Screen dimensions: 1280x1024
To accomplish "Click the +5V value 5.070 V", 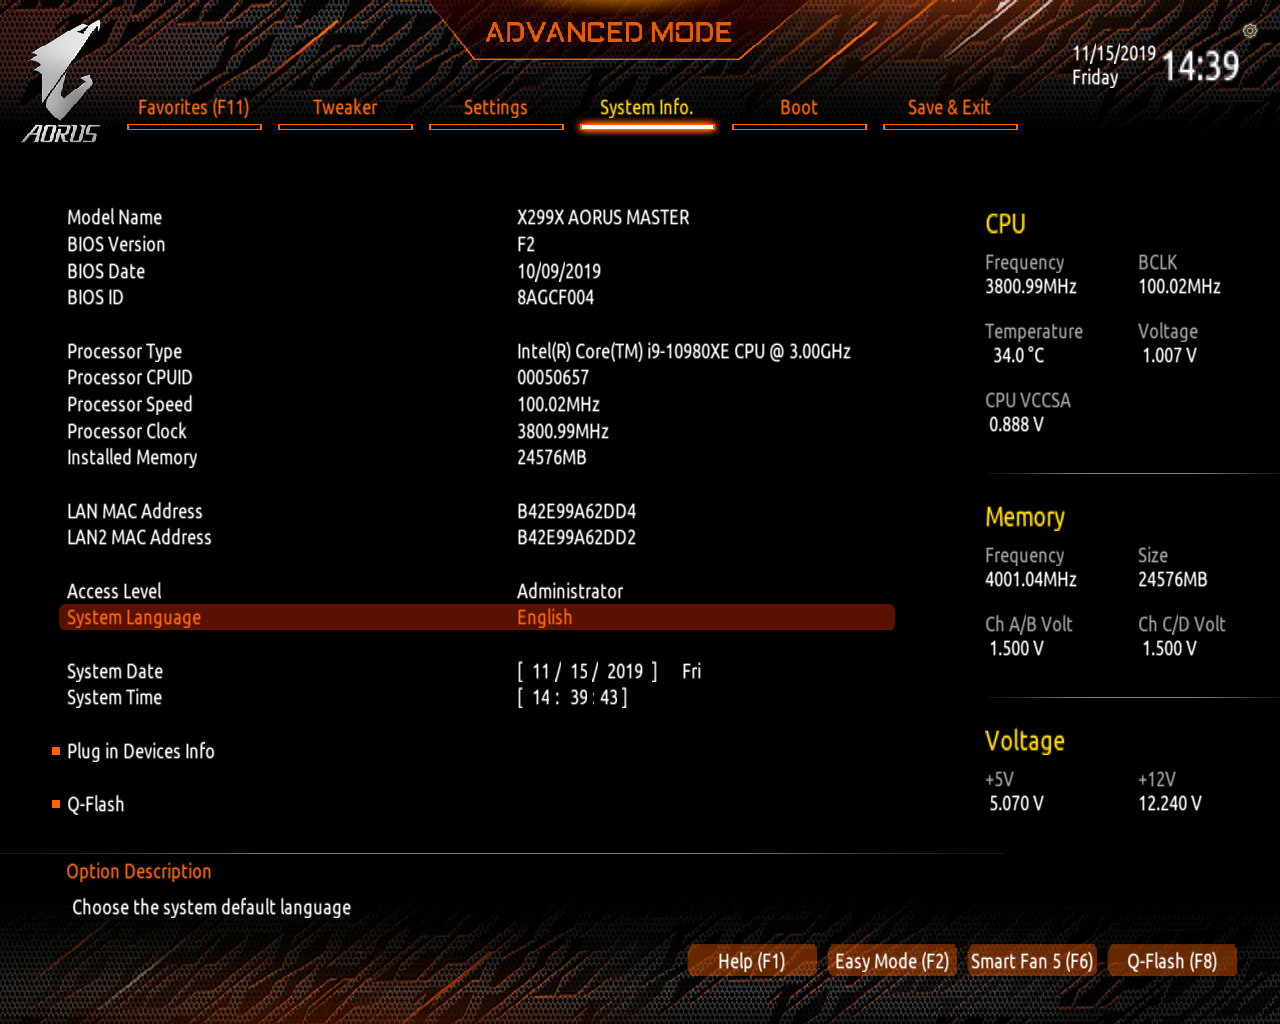I will [1016, 803].
